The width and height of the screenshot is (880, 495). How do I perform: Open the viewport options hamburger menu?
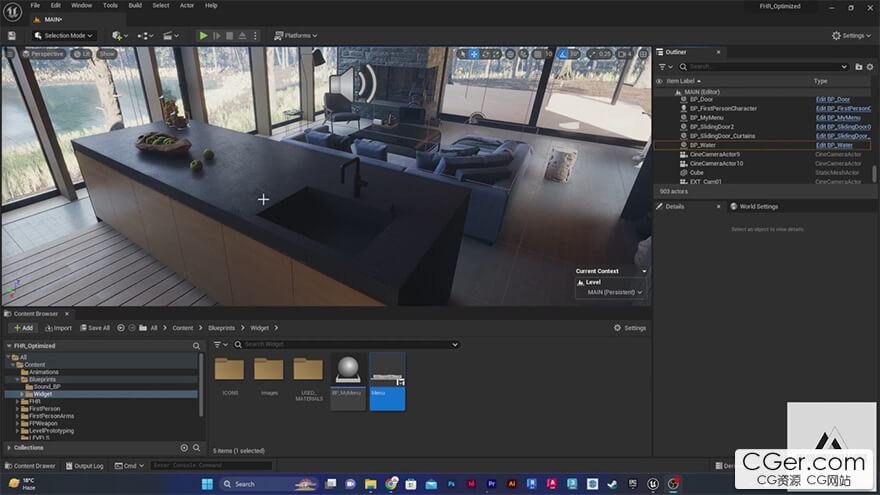pyautogui.click(x=10, y=54)
